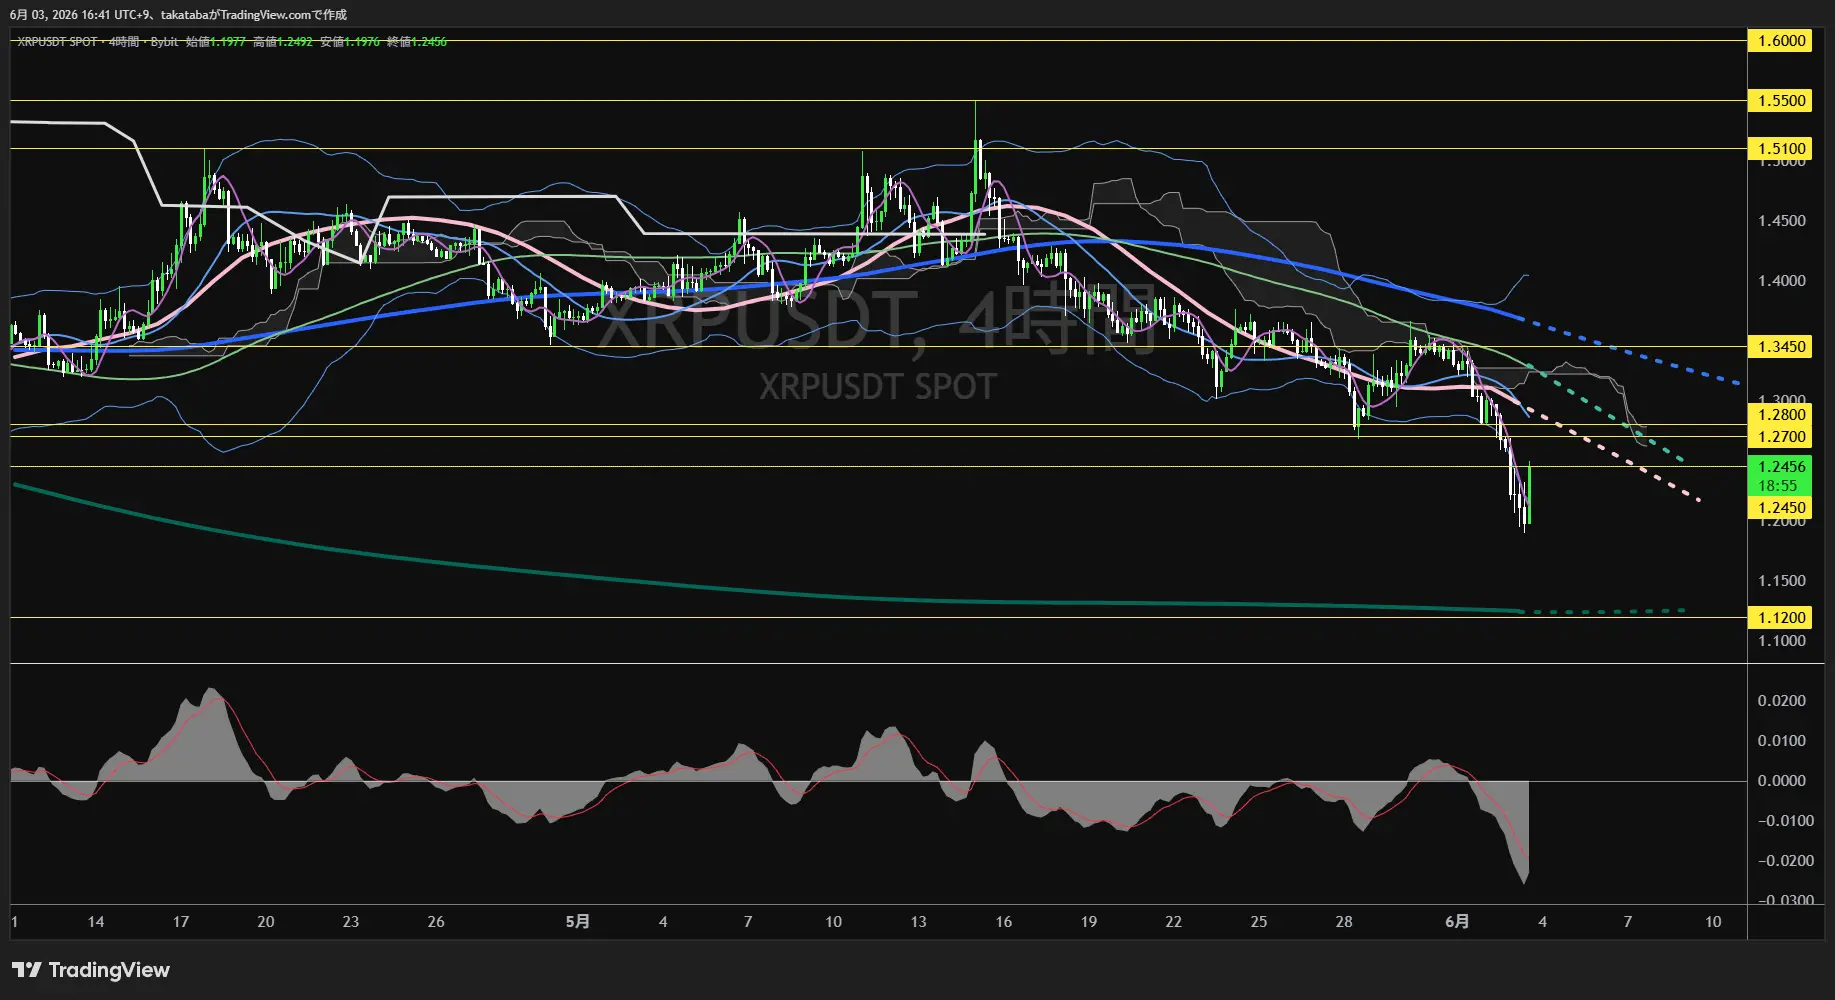Select the 1.5100 yellow price line label
The height and width of the screenshot is (1000, 1835).
pyautogui.click(x=1781, y=149)
